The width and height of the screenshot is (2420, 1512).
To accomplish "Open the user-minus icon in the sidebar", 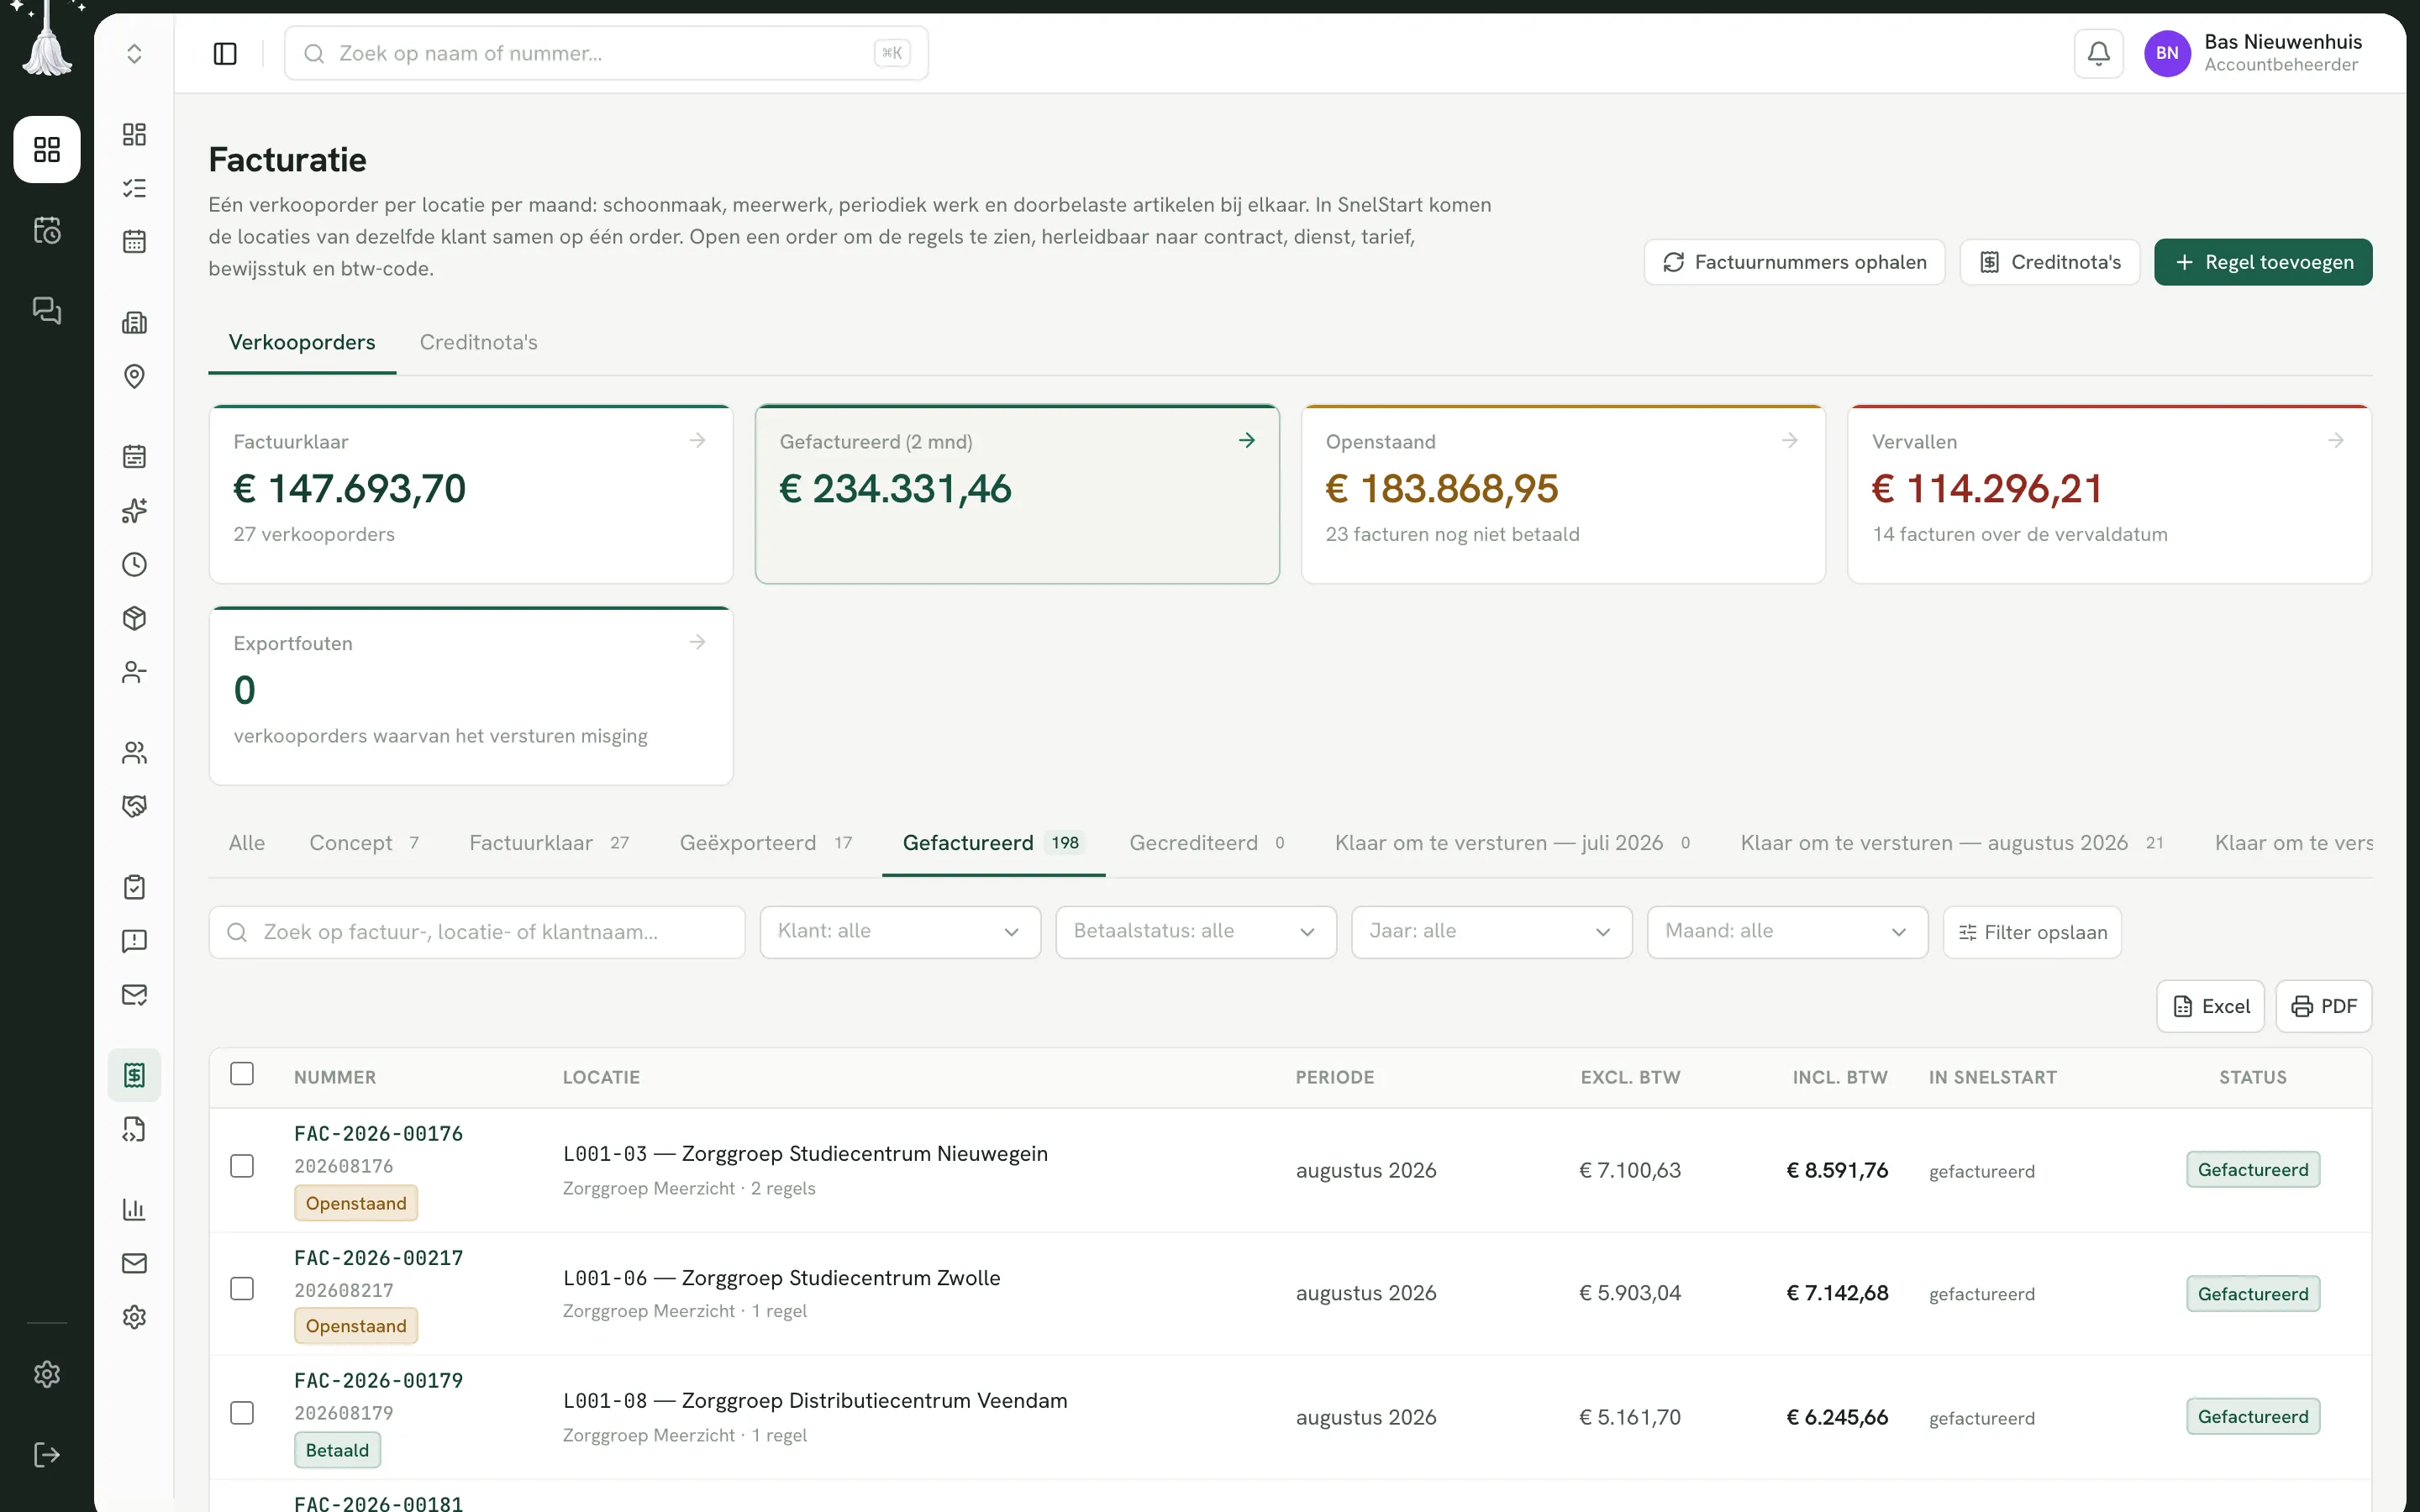I will pos(134,672).
